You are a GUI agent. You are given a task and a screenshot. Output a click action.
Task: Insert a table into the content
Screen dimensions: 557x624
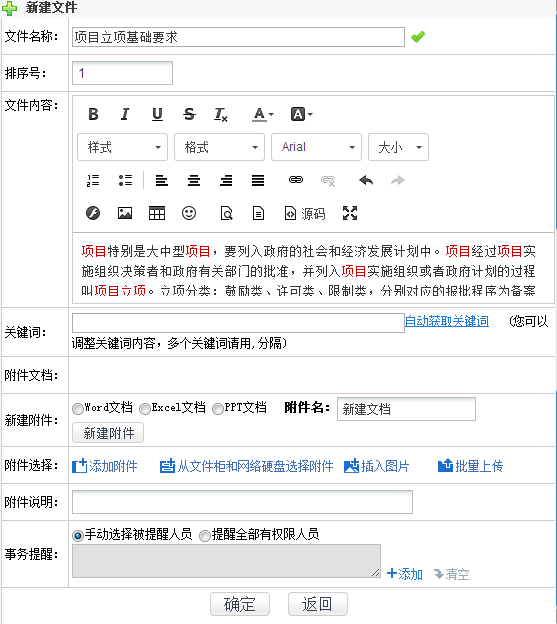point(157,213)
